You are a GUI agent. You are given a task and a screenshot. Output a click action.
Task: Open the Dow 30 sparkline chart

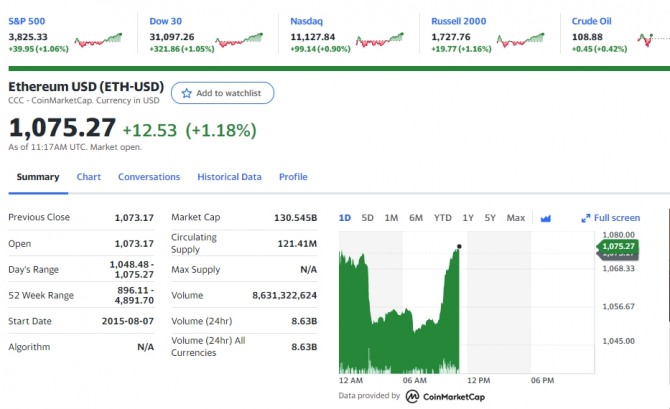[x=240, y=41]
